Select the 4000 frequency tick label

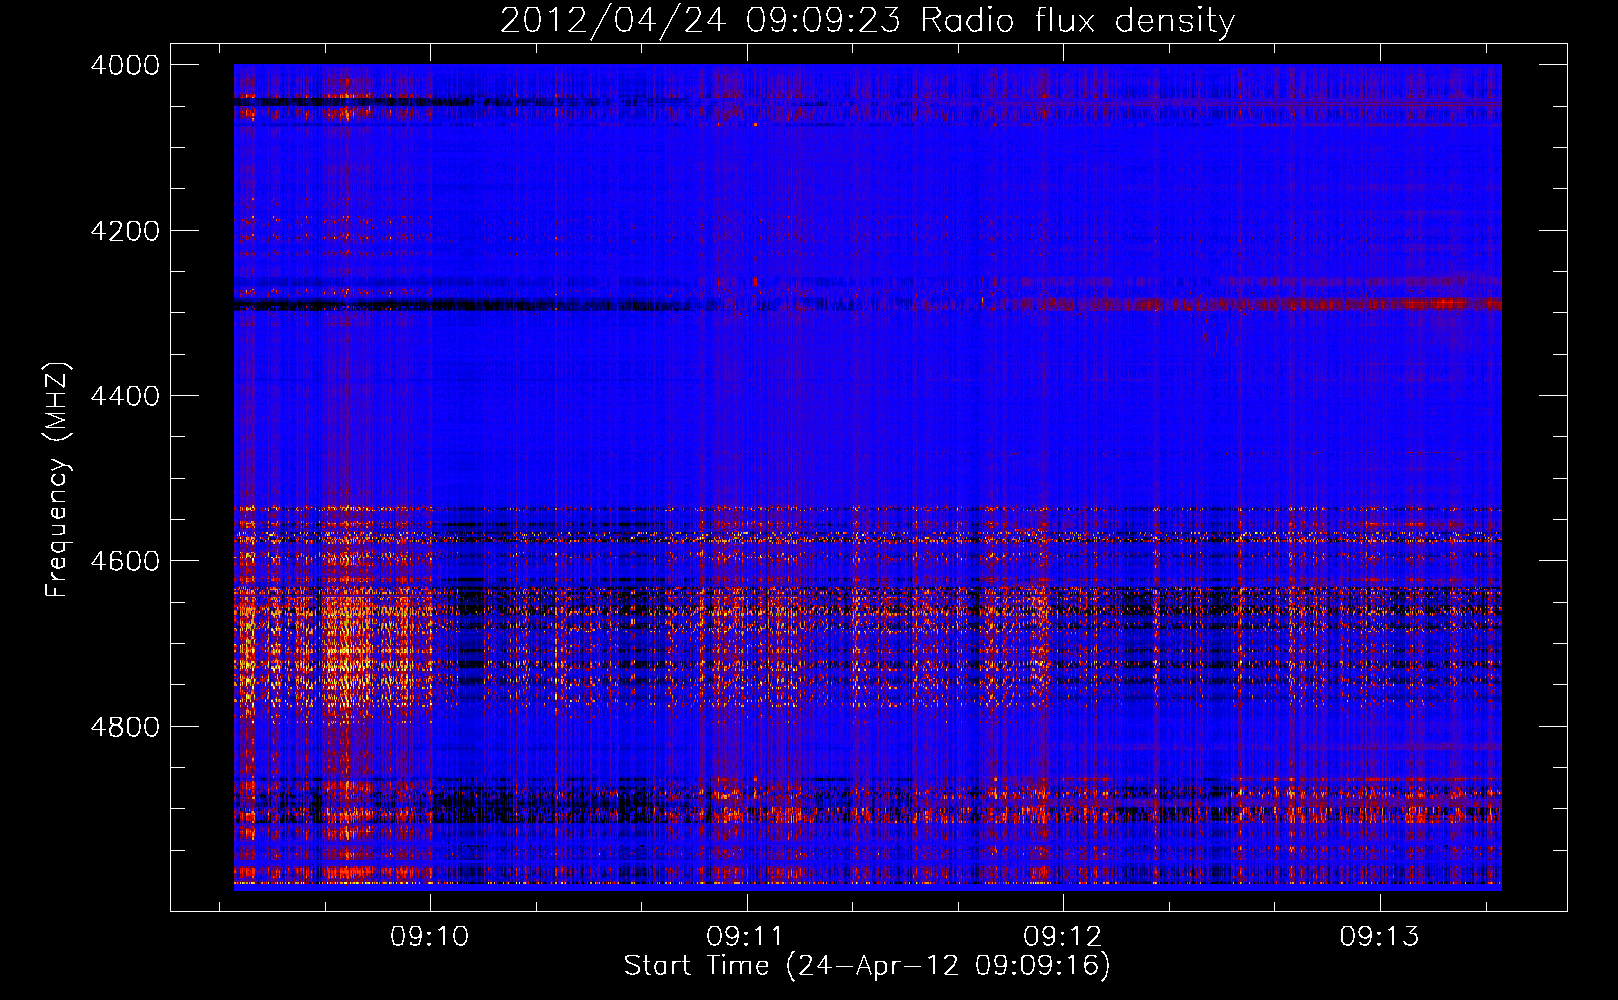125,65
